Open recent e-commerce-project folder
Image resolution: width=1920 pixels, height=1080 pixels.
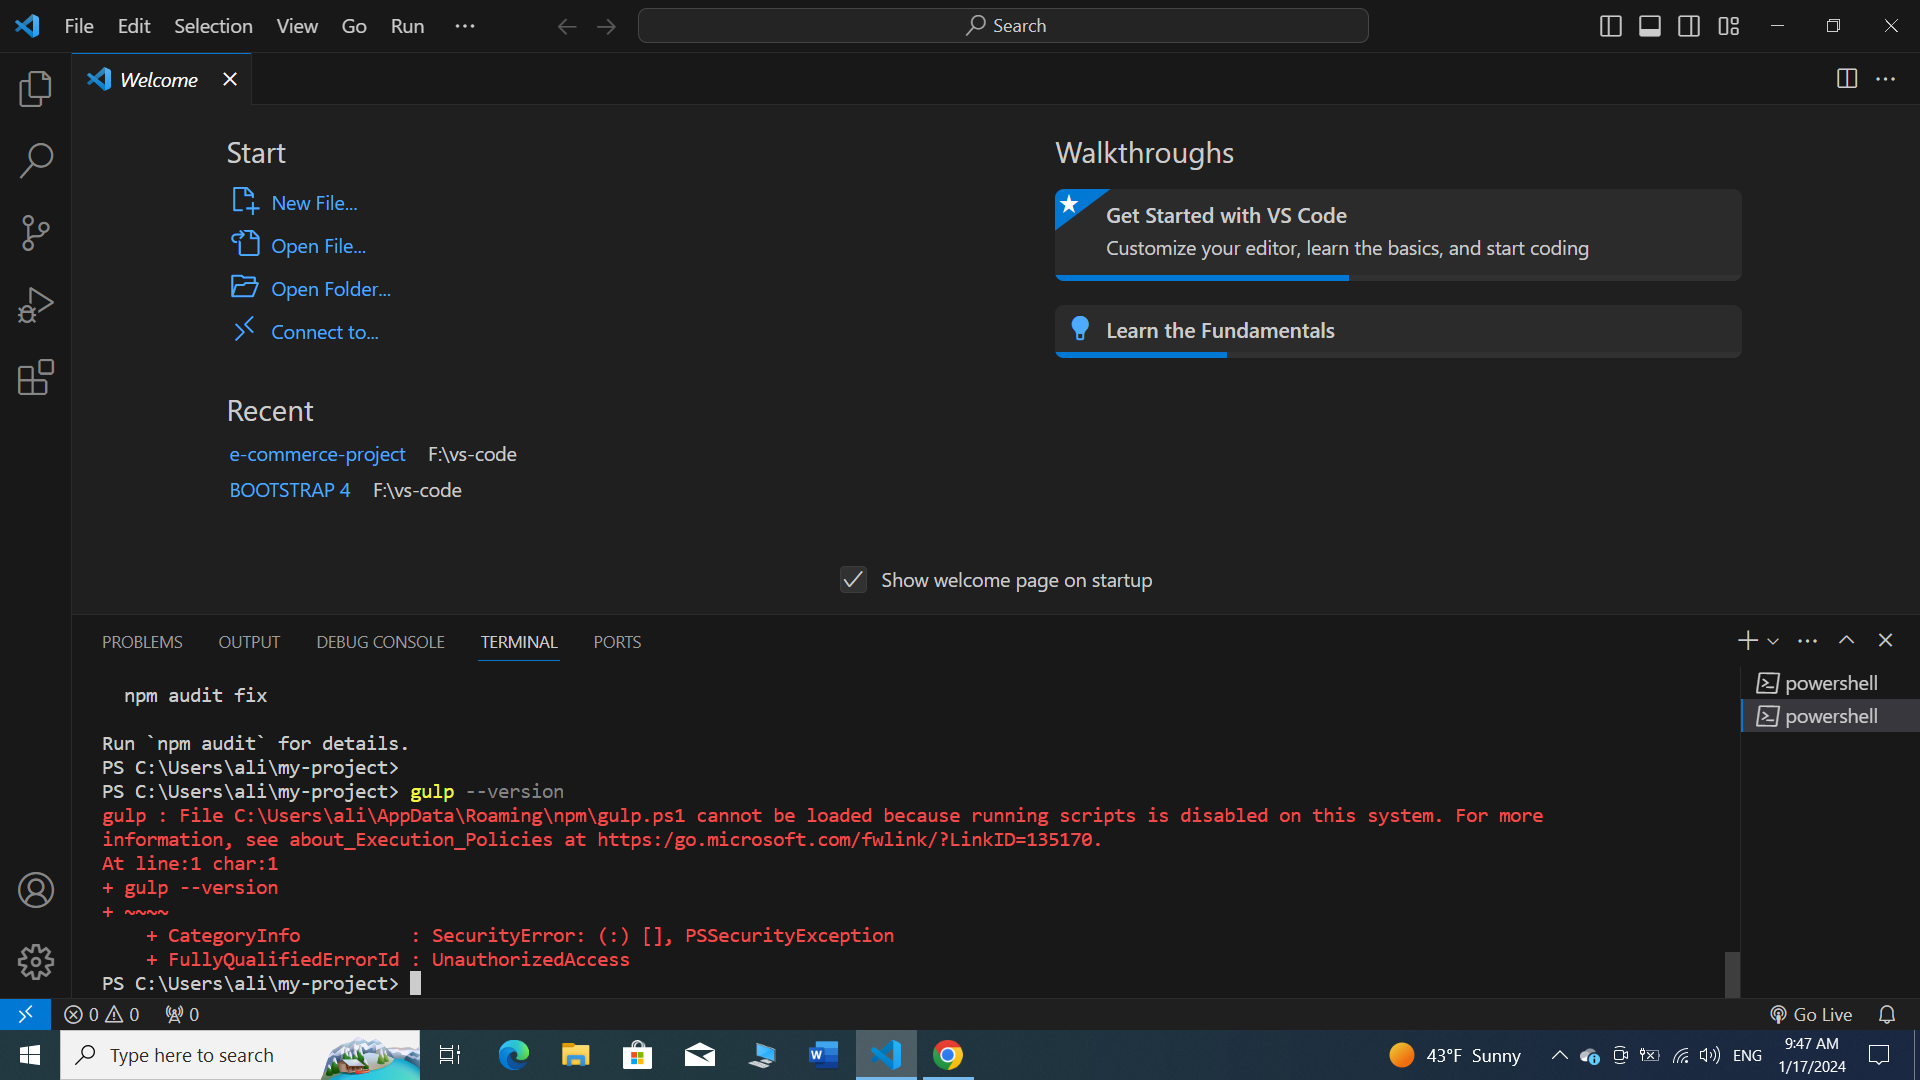click(x=317, y=454)
